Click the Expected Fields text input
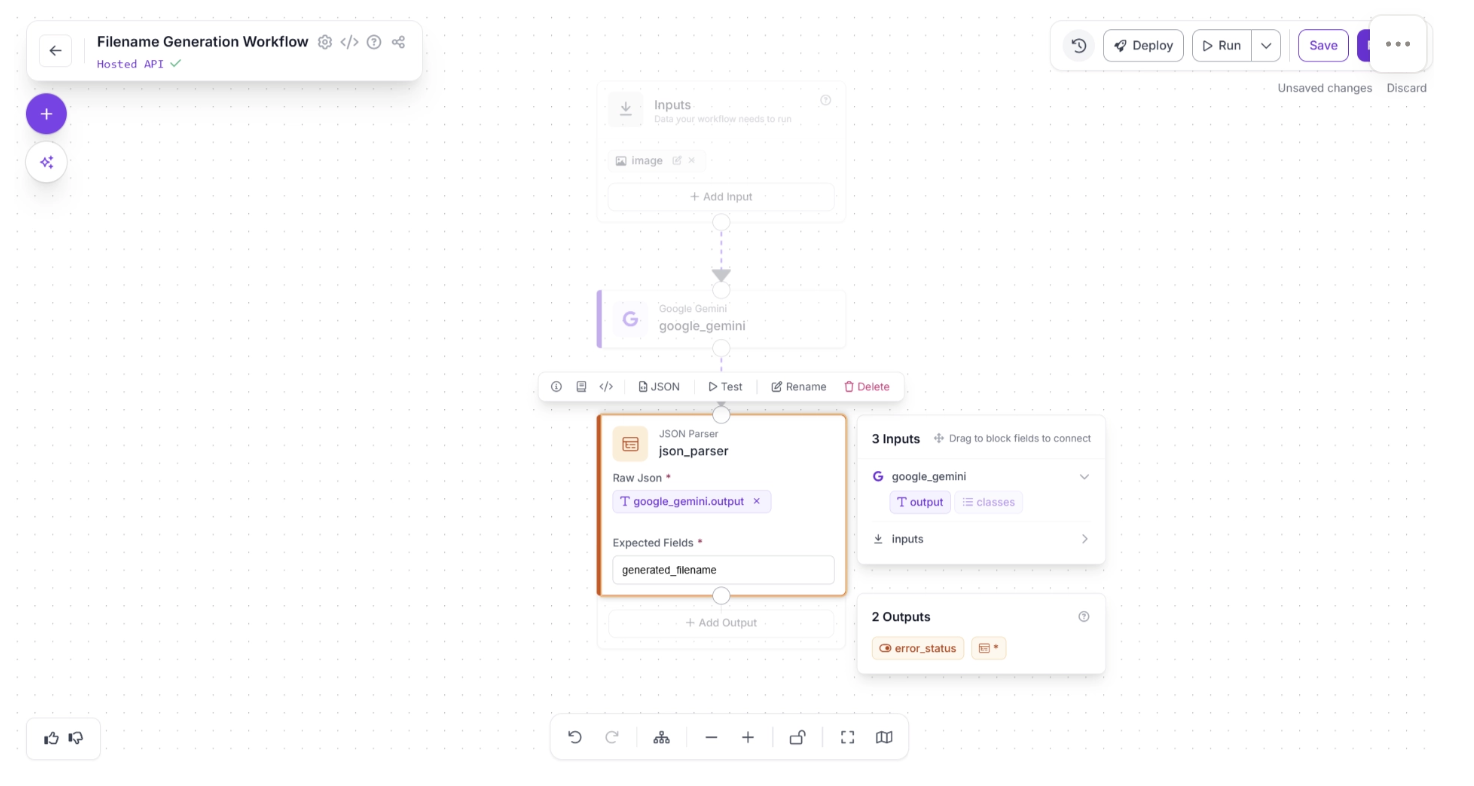Image resolution: width=1474 pixels, height=786 pixels. tap(722, 570)
